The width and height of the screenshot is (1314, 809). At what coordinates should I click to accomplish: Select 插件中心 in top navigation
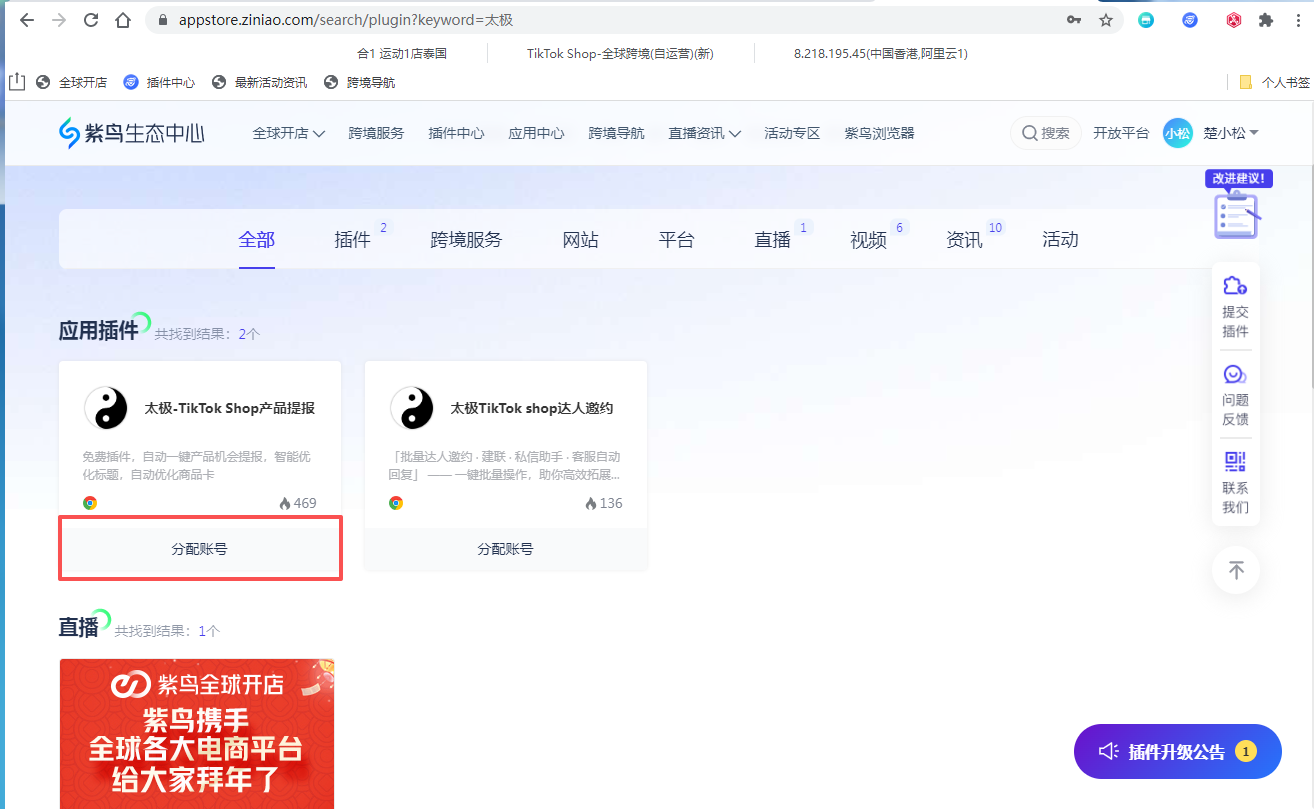[x=456, y=133]
